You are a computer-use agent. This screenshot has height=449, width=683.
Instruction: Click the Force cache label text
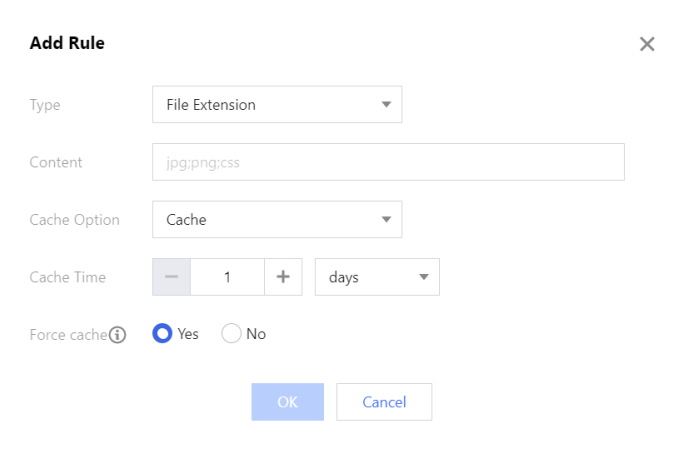[68, 335]
